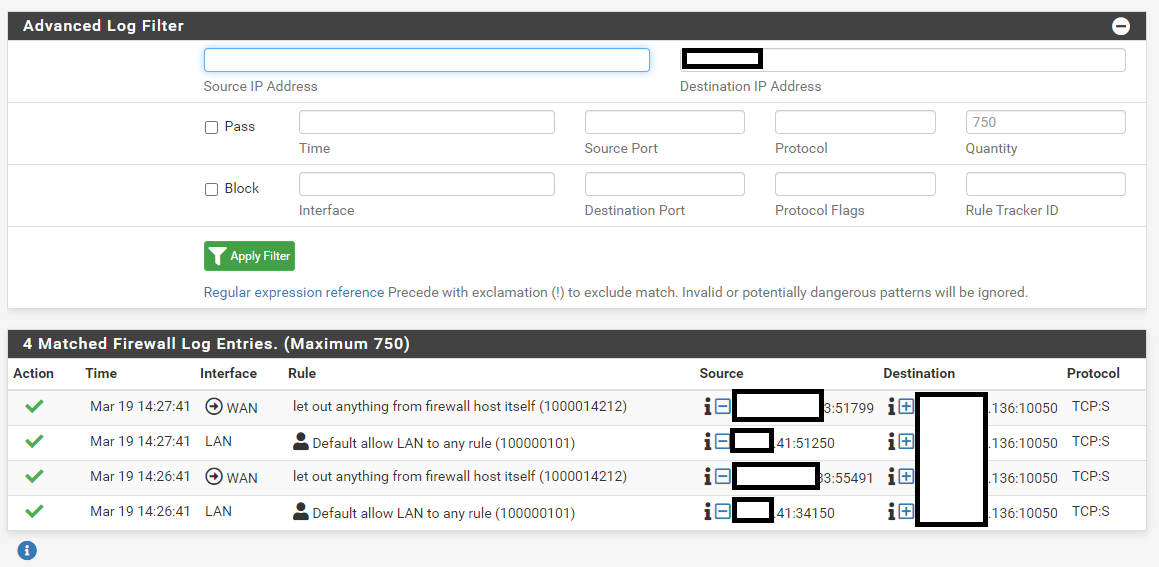Click the 'let out anything' rule text at 14:26:41

[460, 476]
